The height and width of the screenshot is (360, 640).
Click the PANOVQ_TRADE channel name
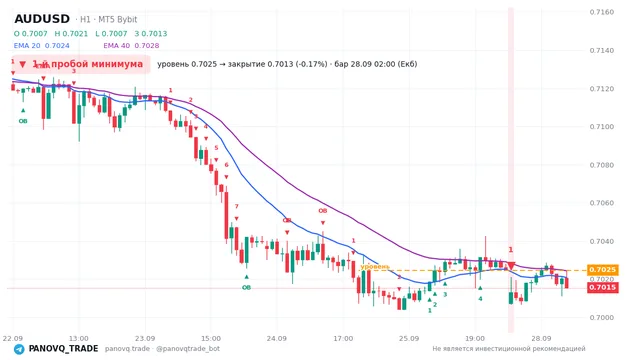tap(63, 349)
